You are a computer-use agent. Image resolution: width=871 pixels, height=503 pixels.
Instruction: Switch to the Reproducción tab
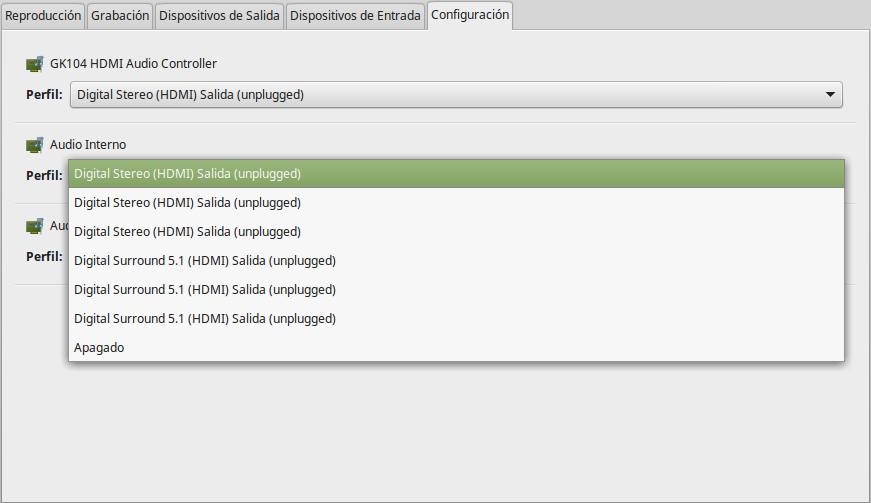(x=43, y=16)
